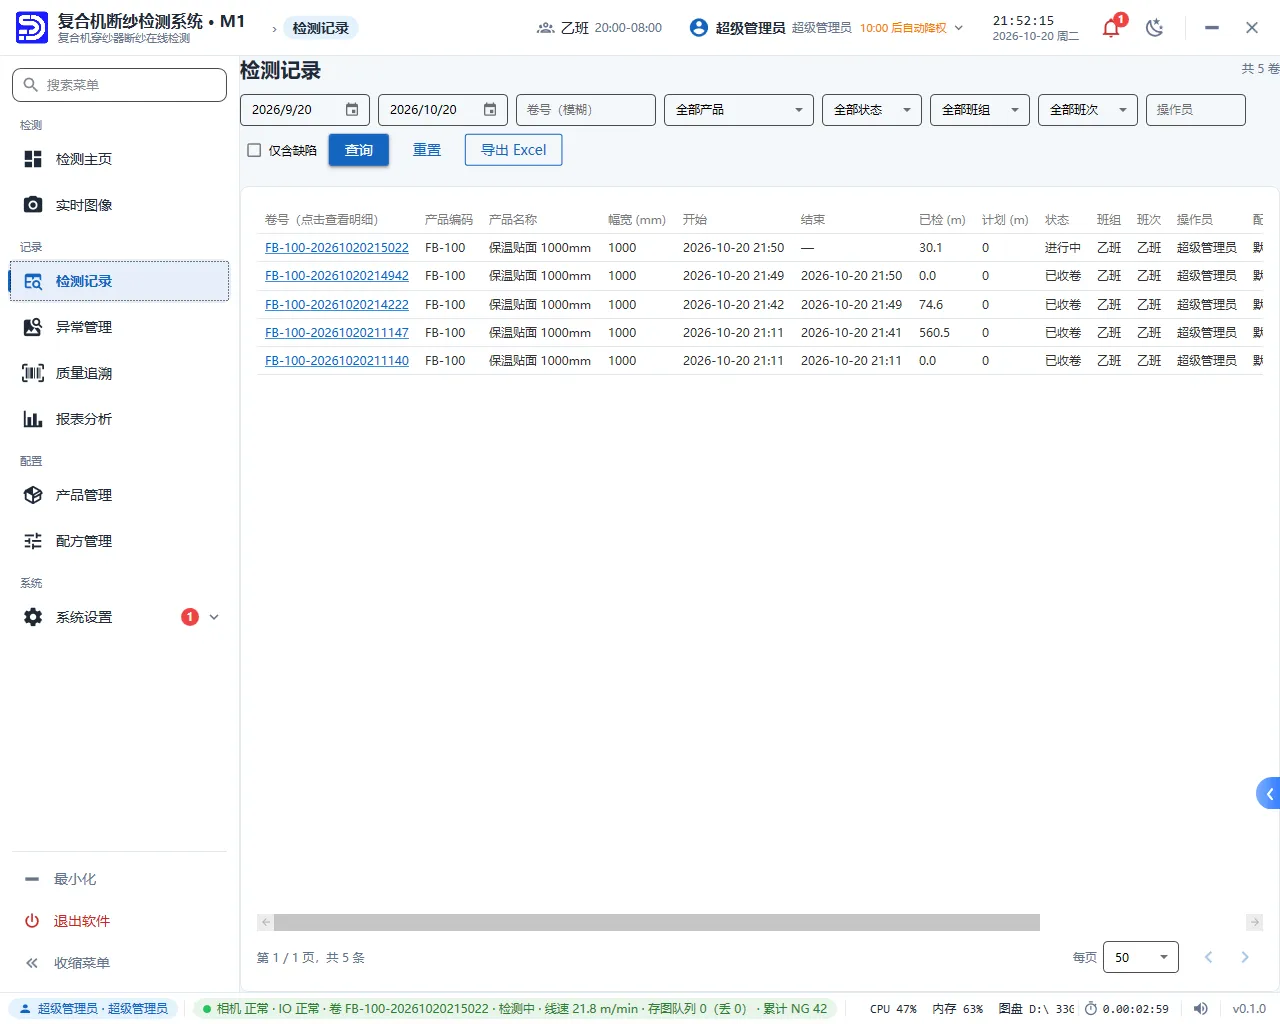
Task: Go to 产品管理 in sidebar
Action: (x=119, y=495)
